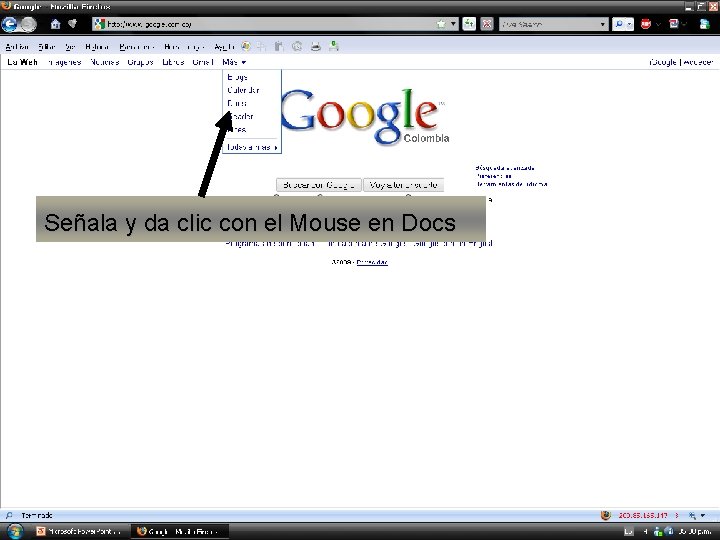Open the Editar menu

47,47
